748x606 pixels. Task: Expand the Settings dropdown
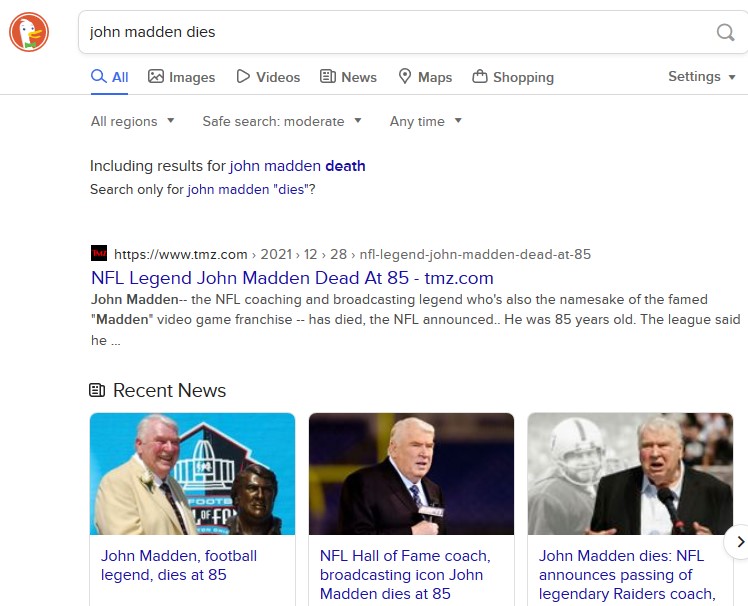click(x=702, y=76)
